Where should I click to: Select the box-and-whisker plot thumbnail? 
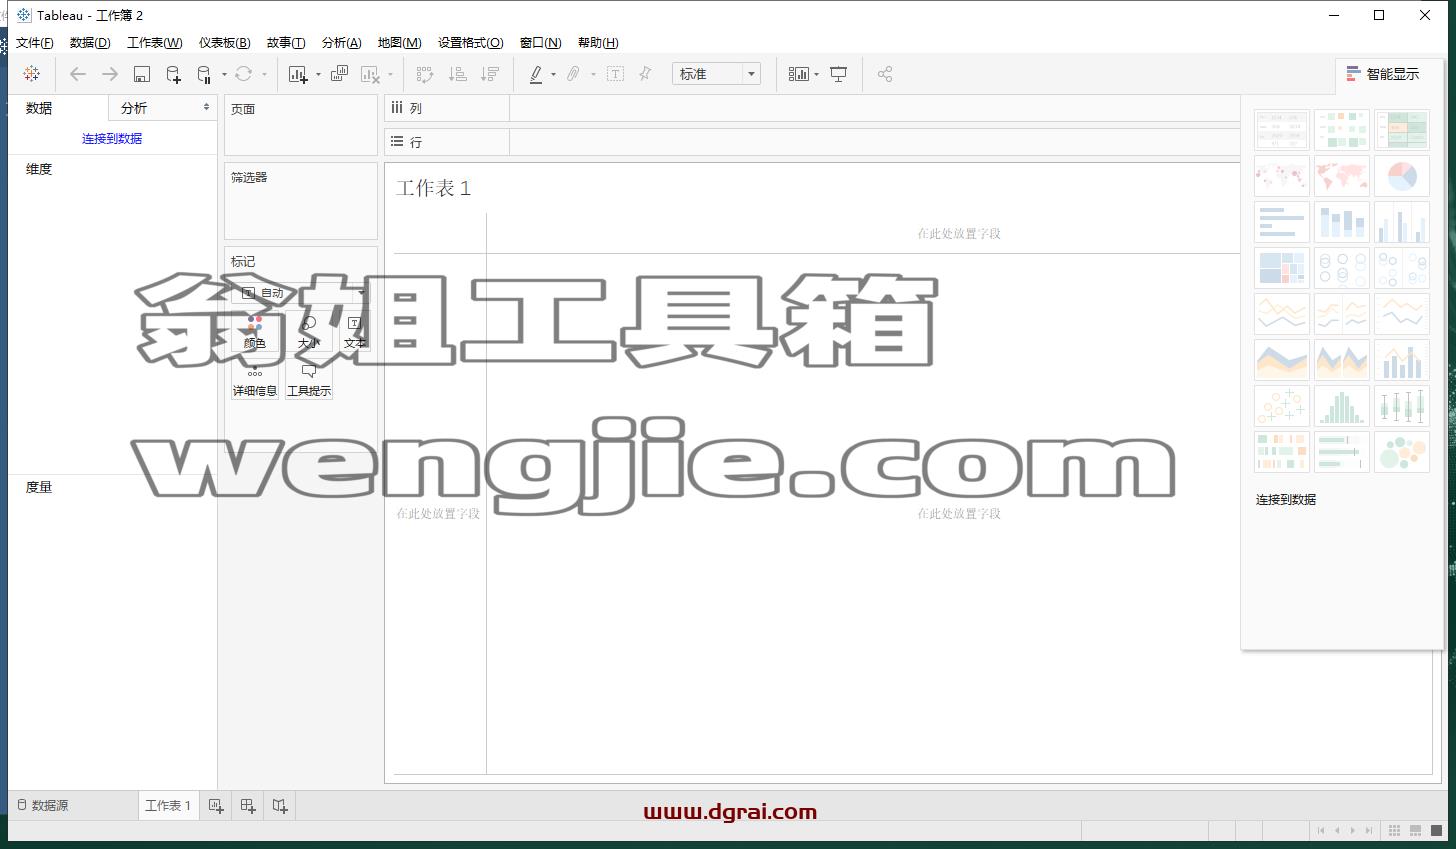1401,406
